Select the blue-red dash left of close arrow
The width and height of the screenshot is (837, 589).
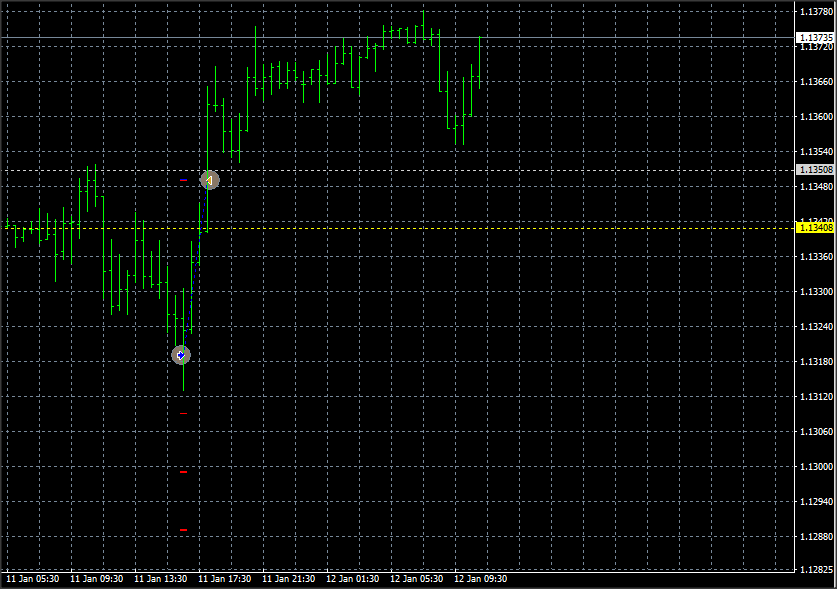pyautogui.click(x=184, y=180)
